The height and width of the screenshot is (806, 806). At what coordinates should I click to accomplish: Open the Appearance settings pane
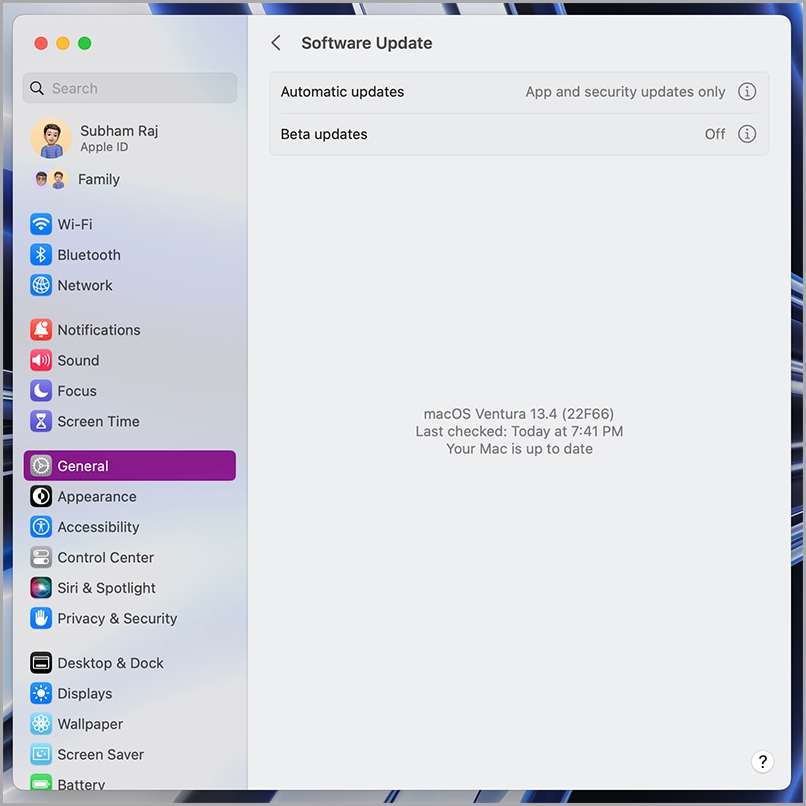97,497
